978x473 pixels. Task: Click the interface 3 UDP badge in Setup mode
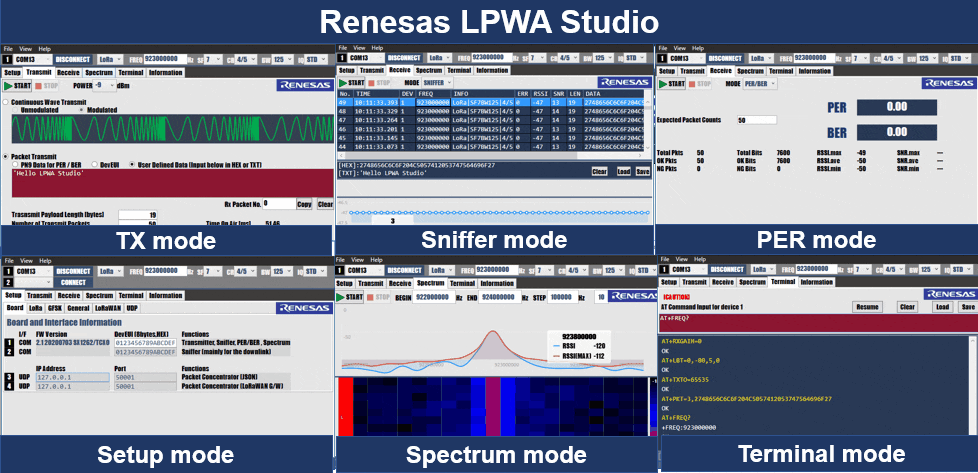[x=9, y=378]
